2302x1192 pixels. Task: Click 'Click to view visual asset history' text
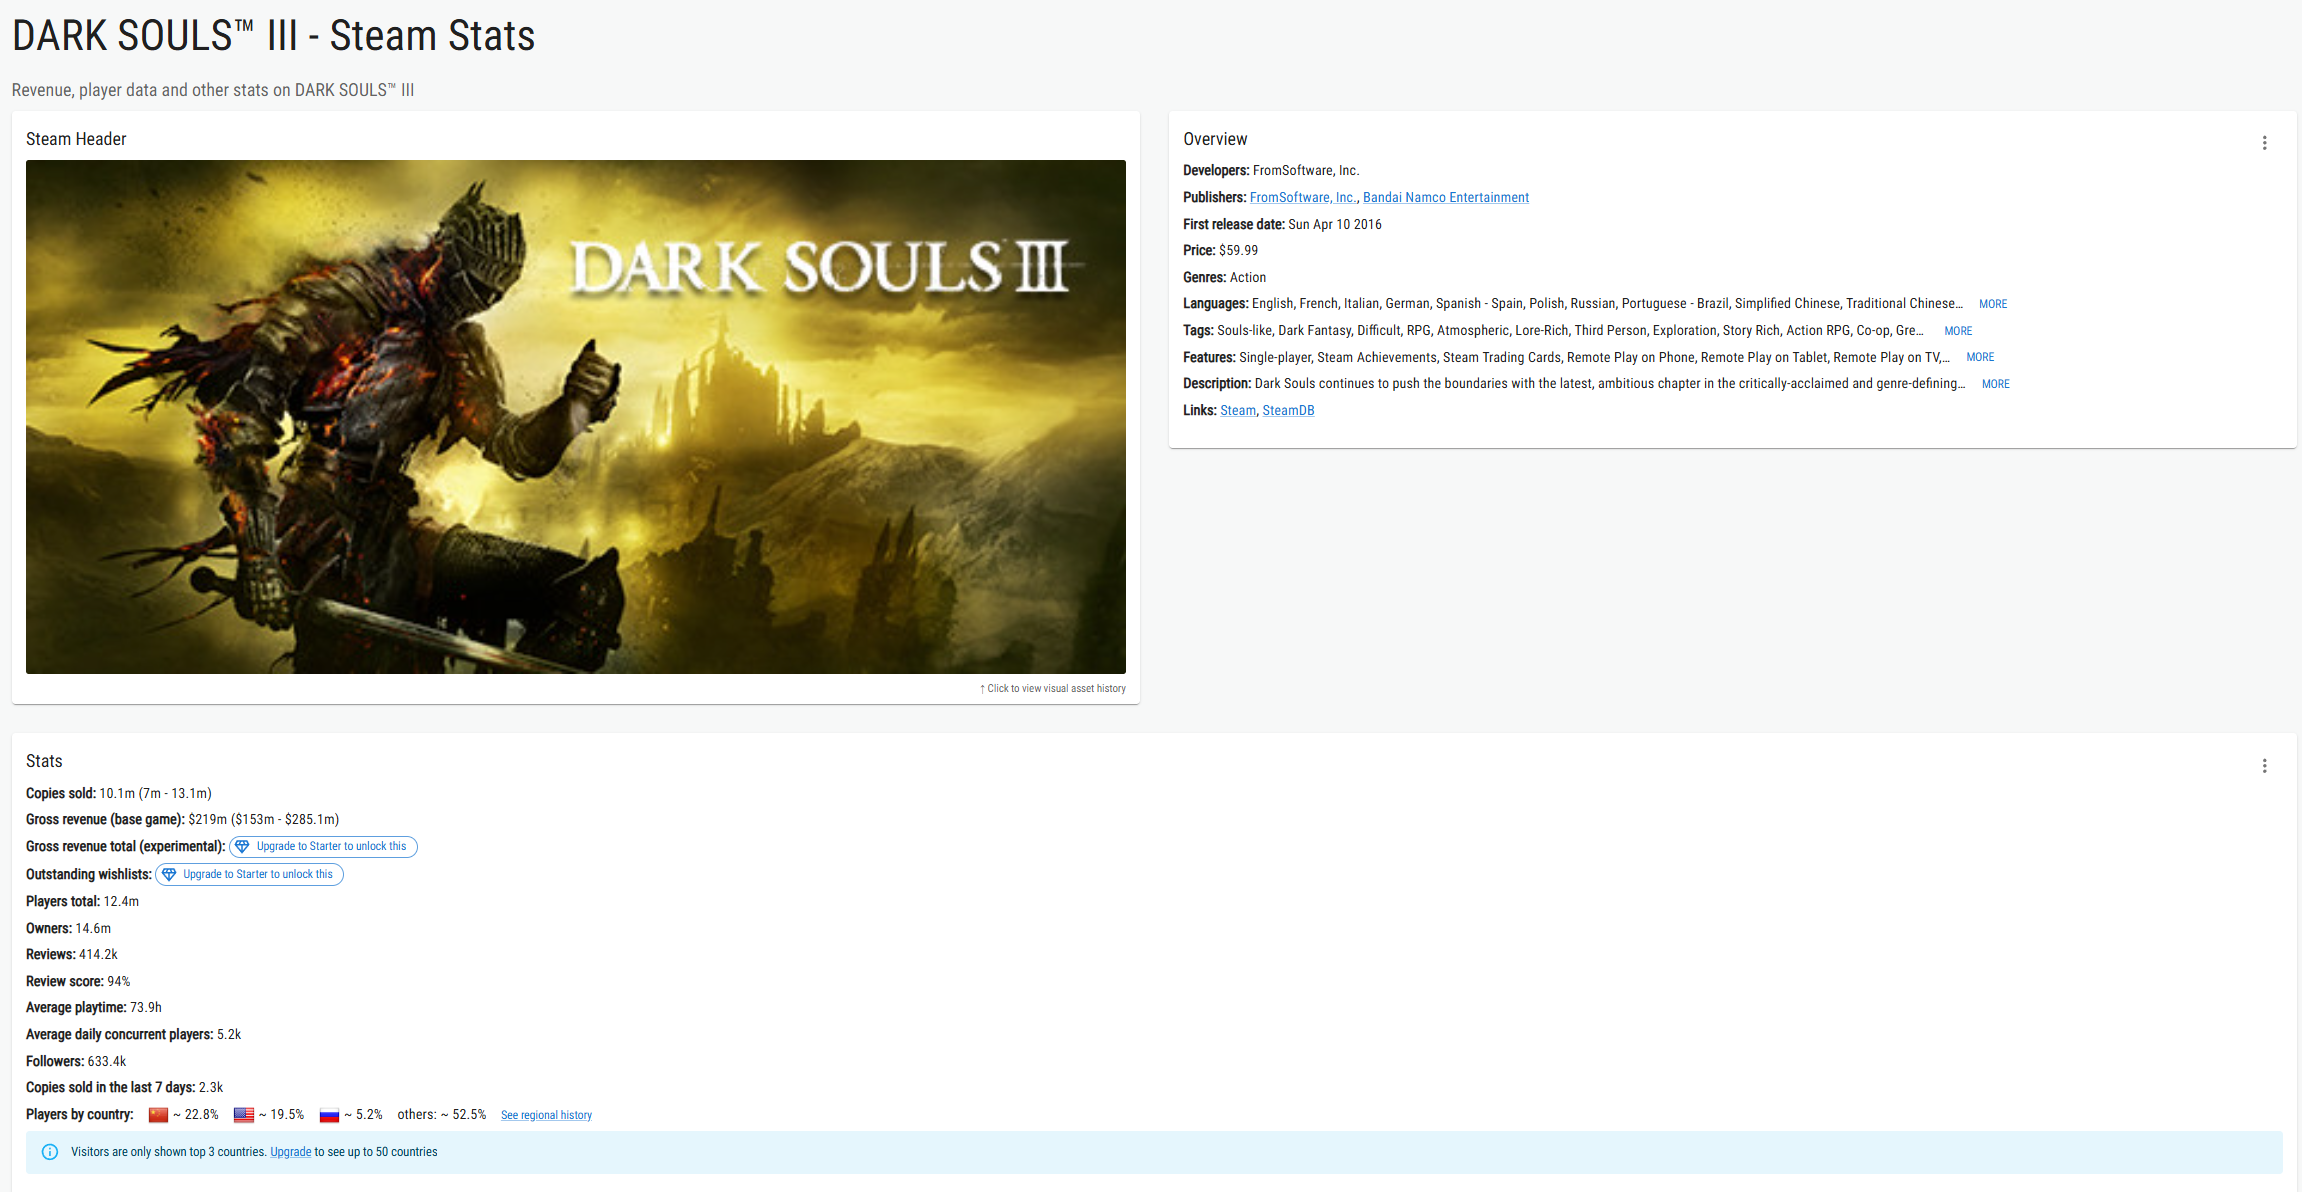tap(1053, 689)
